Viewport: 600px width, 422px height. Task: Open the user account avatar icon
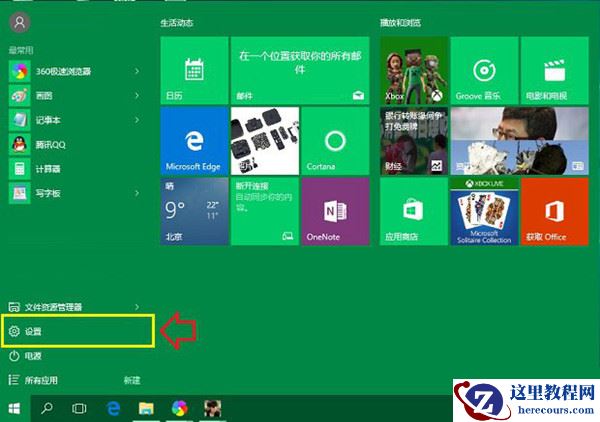20,23
